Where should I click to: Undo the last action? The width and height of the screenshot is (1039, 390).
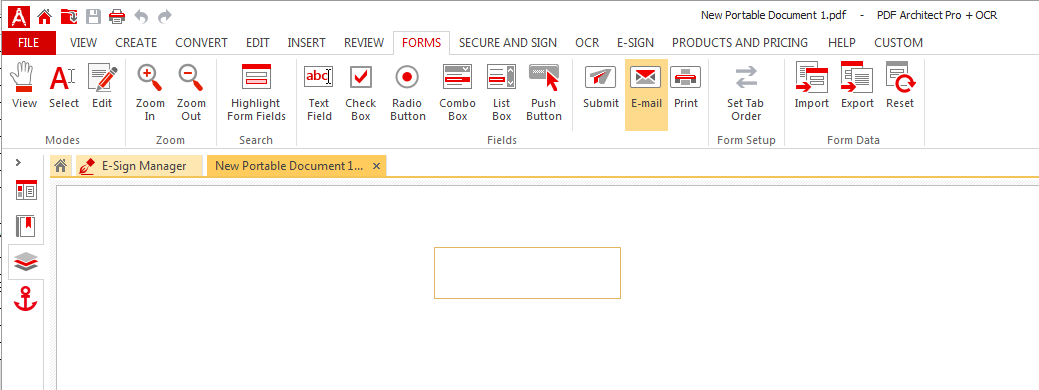tap(141, 16)
